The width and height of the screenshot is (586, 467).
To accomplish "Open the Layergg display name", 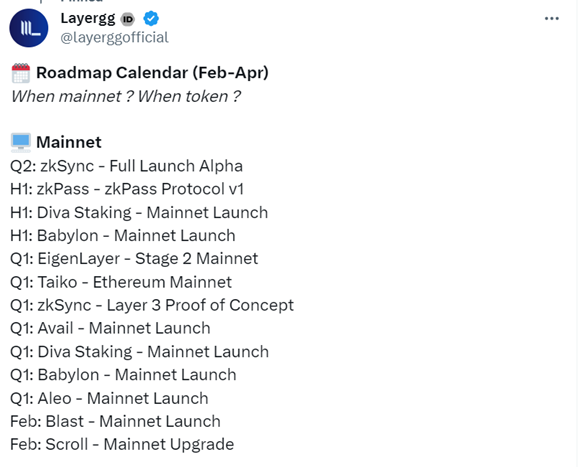I will tap(88, 18).
